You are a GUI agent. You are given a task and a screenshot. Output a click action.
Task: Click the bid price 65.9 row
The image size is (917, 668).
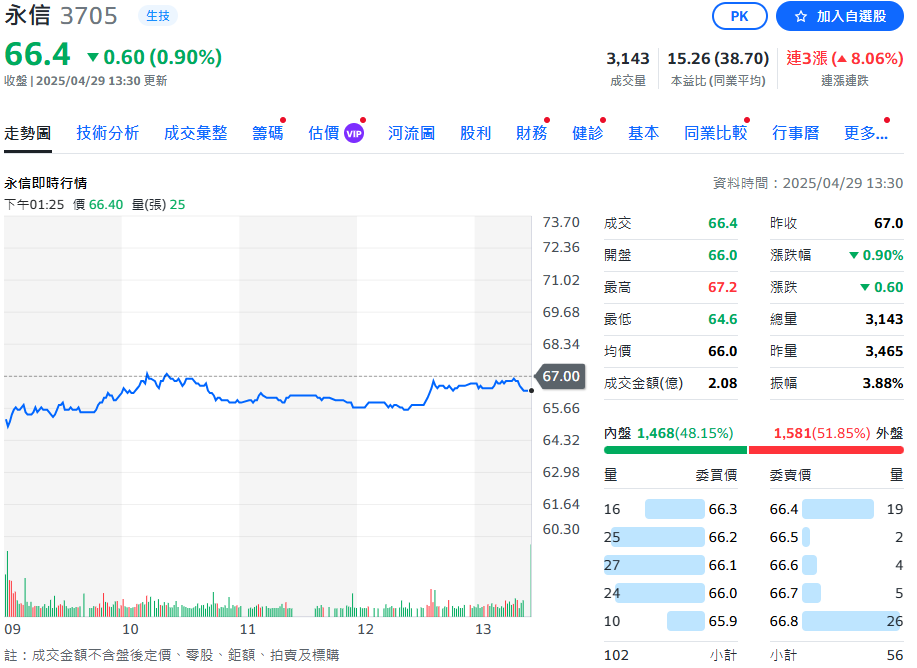click(671, 621)
